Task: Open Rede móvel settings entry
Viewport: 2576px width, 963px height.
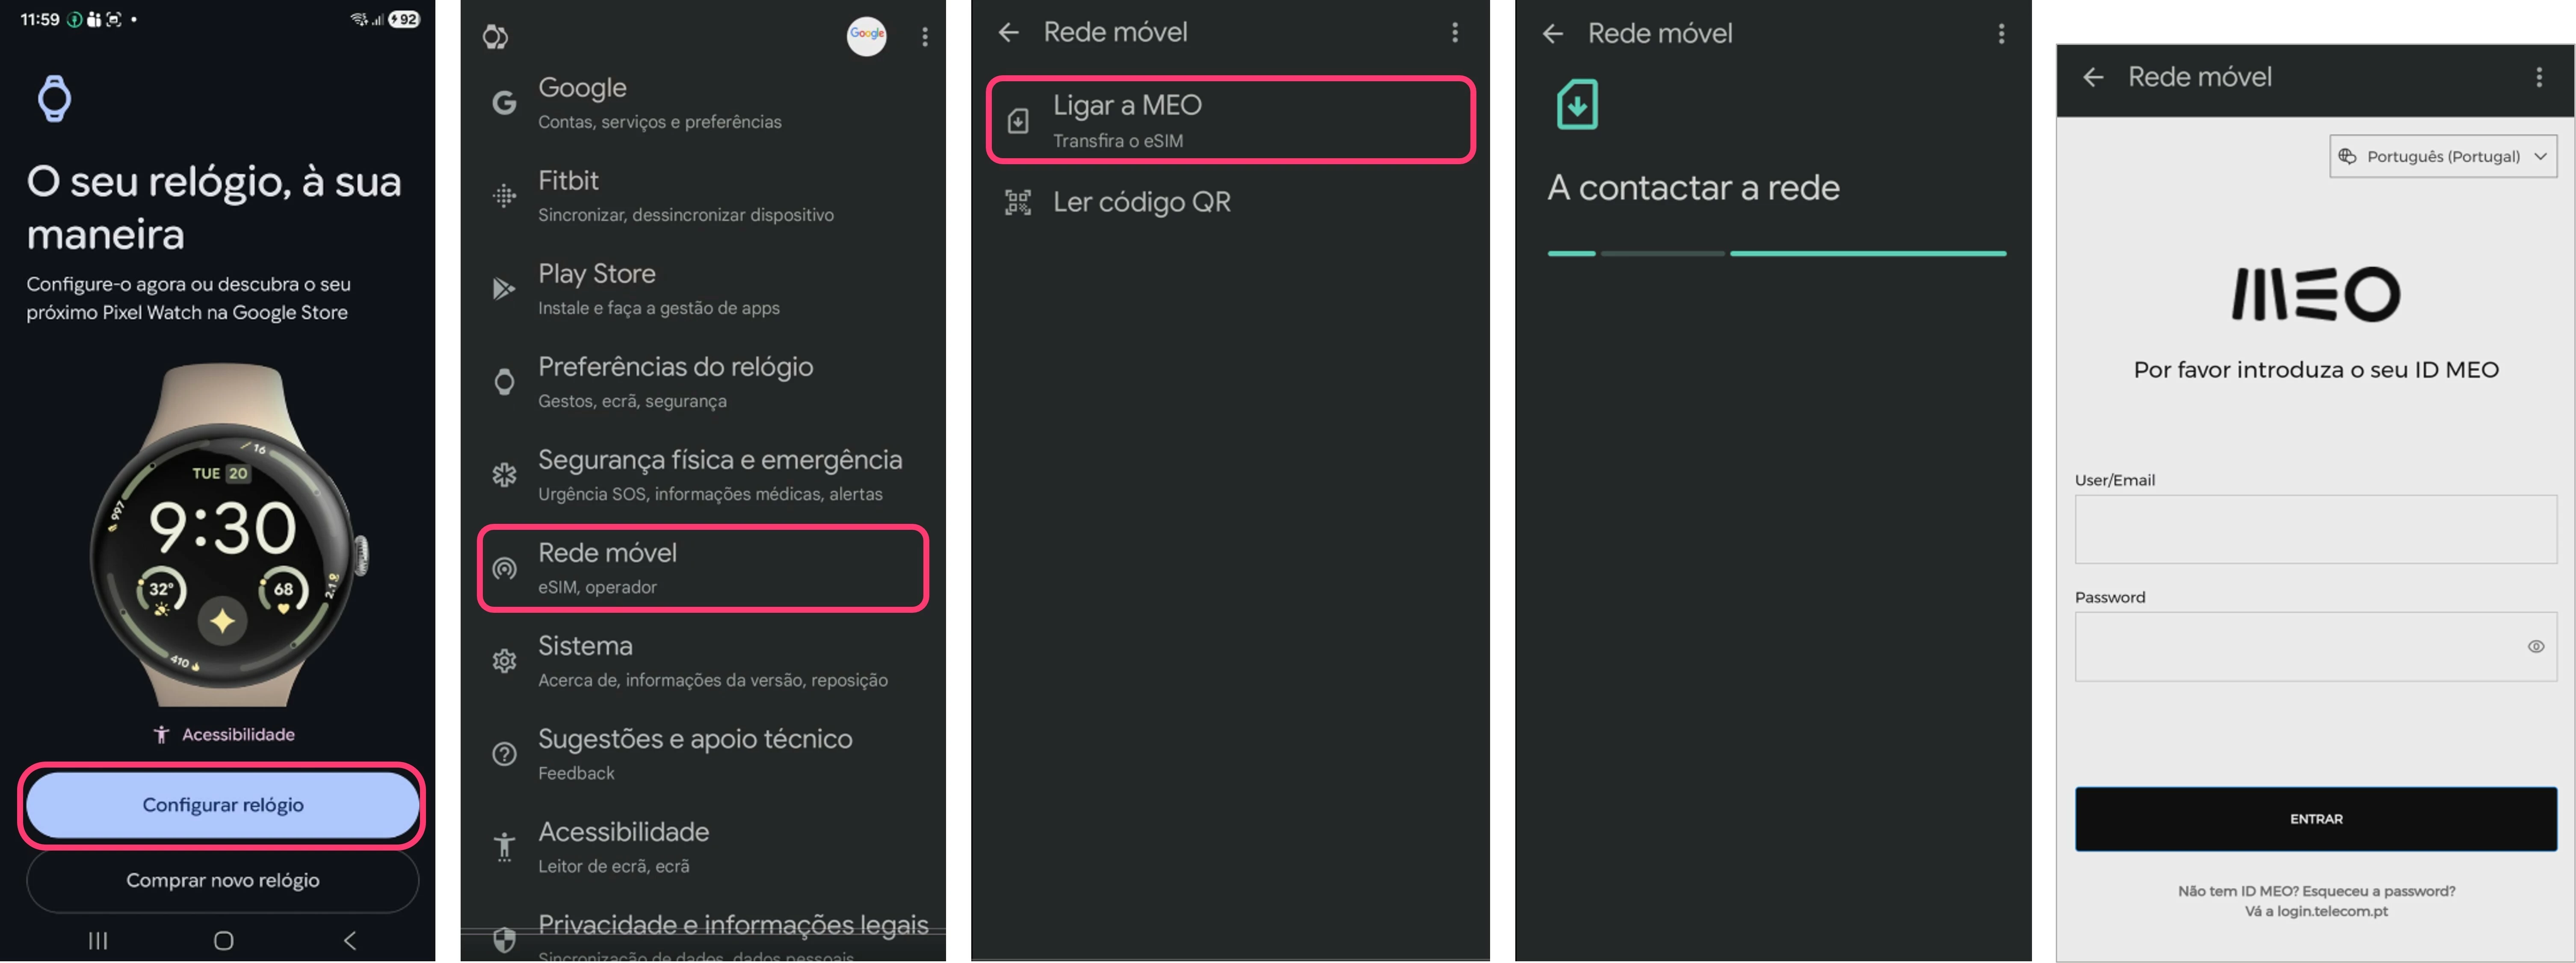Action: (x=703, y=568)
